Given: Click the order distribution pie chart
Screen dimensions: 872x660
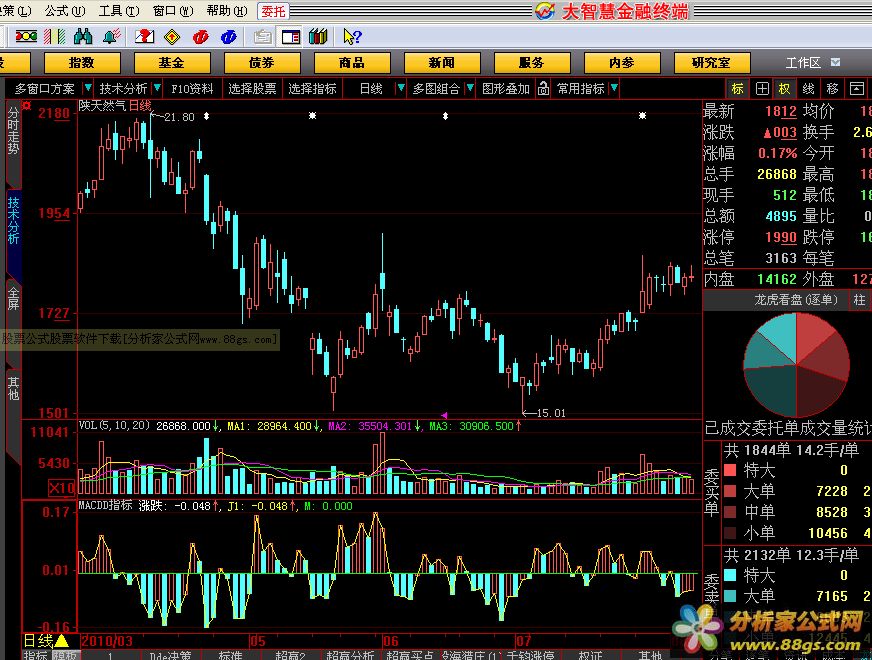Looking at the screenshot, I should (x=796, y=364).
